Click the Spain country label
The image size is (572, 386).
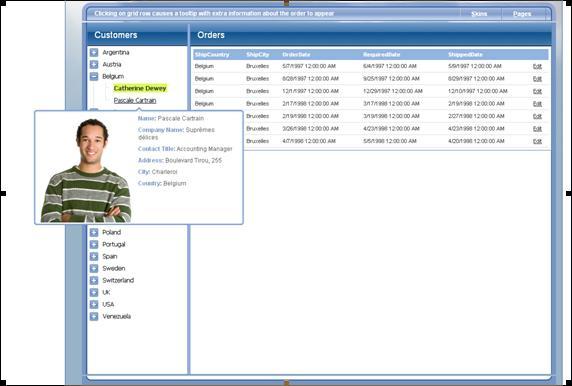pyautogui.click(x=109, y=256)
